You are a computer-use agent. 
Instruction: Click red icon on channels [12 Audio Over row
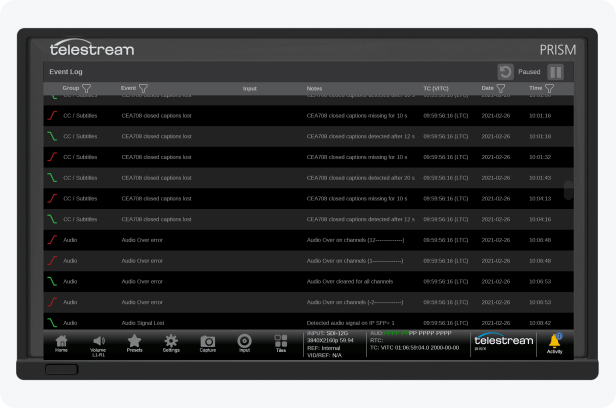point(52,240)
